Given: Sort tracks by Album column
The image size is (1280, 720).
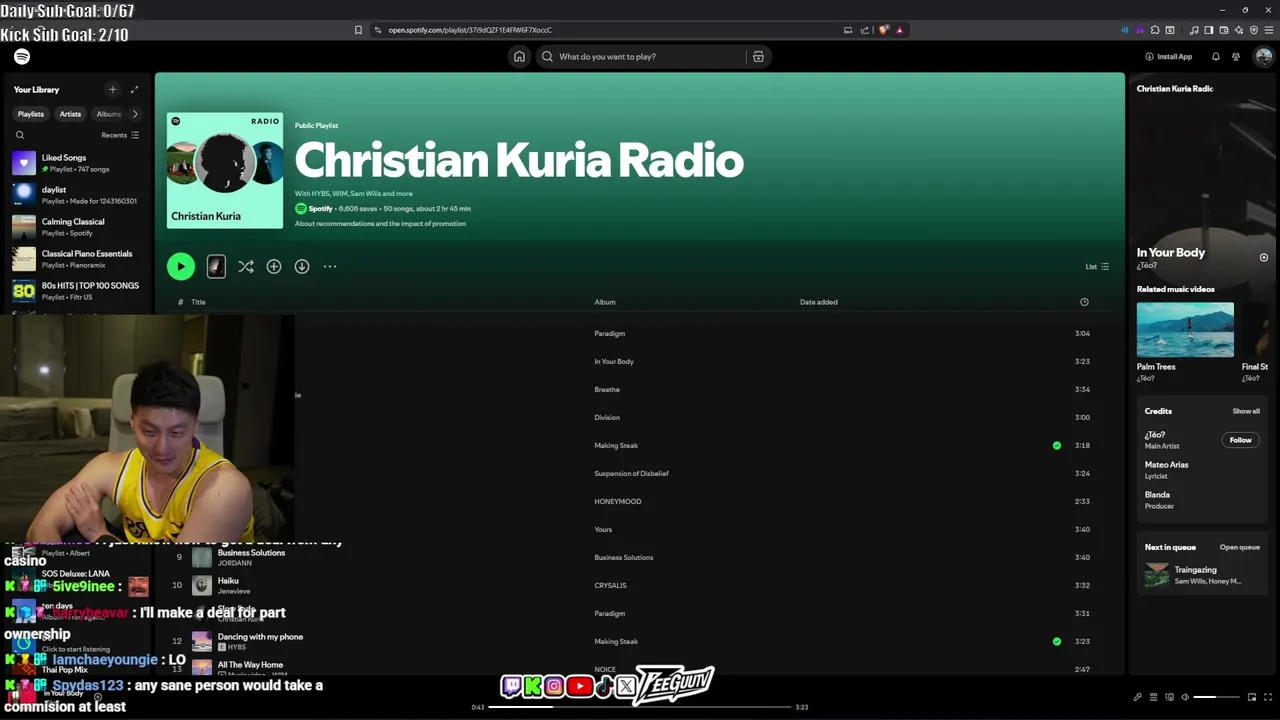Looking at the screenshot, I should (x=605, y=302).
